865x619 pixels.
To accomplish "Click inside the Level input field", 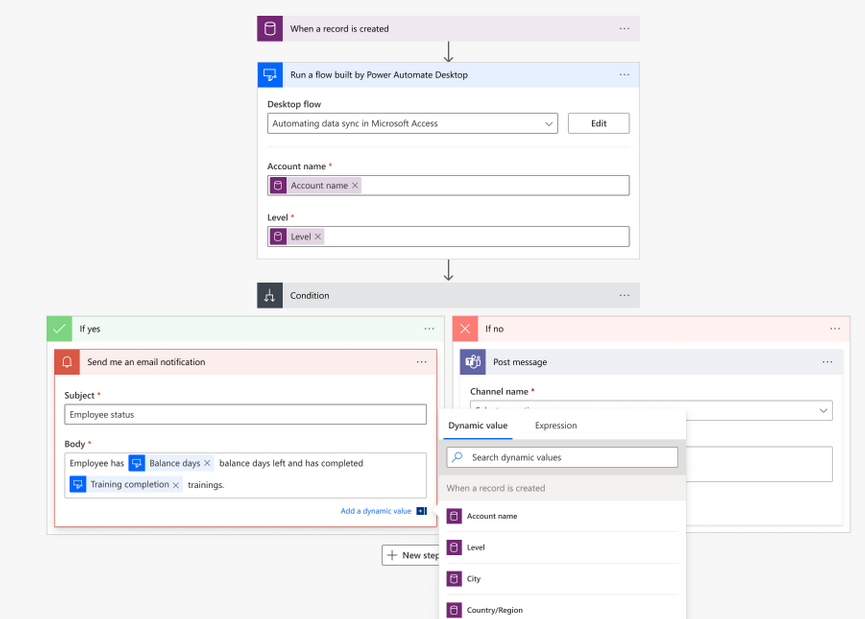I will click(x=448, y=237).
